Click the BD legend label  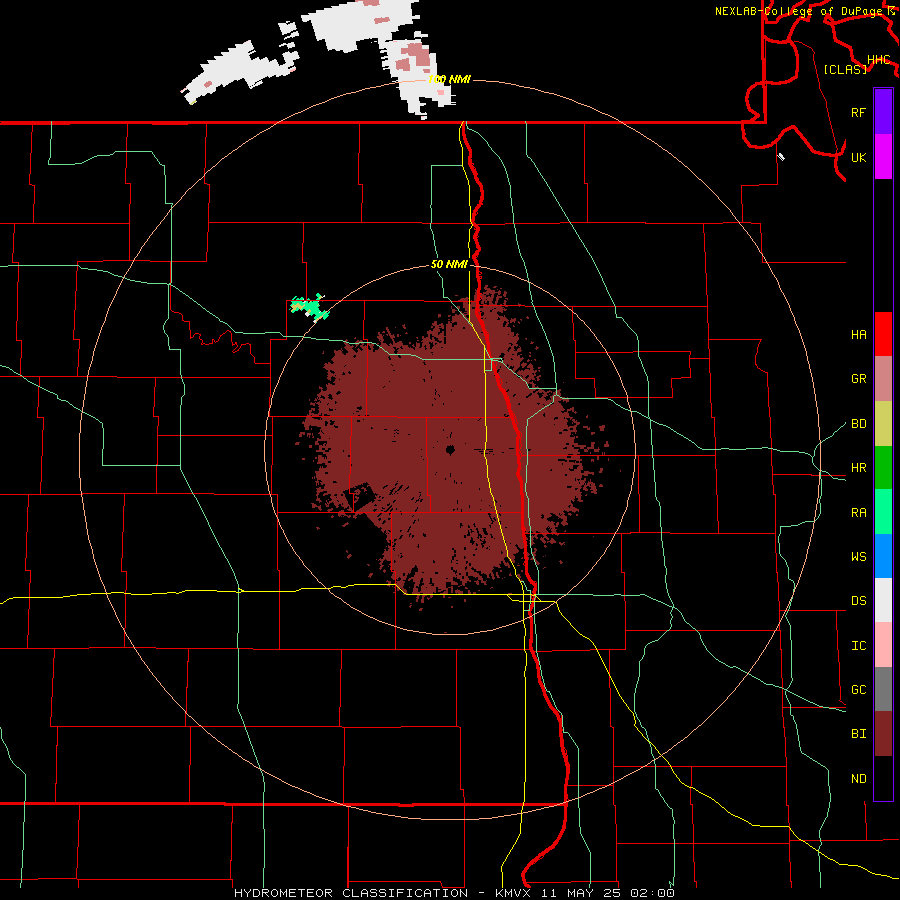[858, 424]
